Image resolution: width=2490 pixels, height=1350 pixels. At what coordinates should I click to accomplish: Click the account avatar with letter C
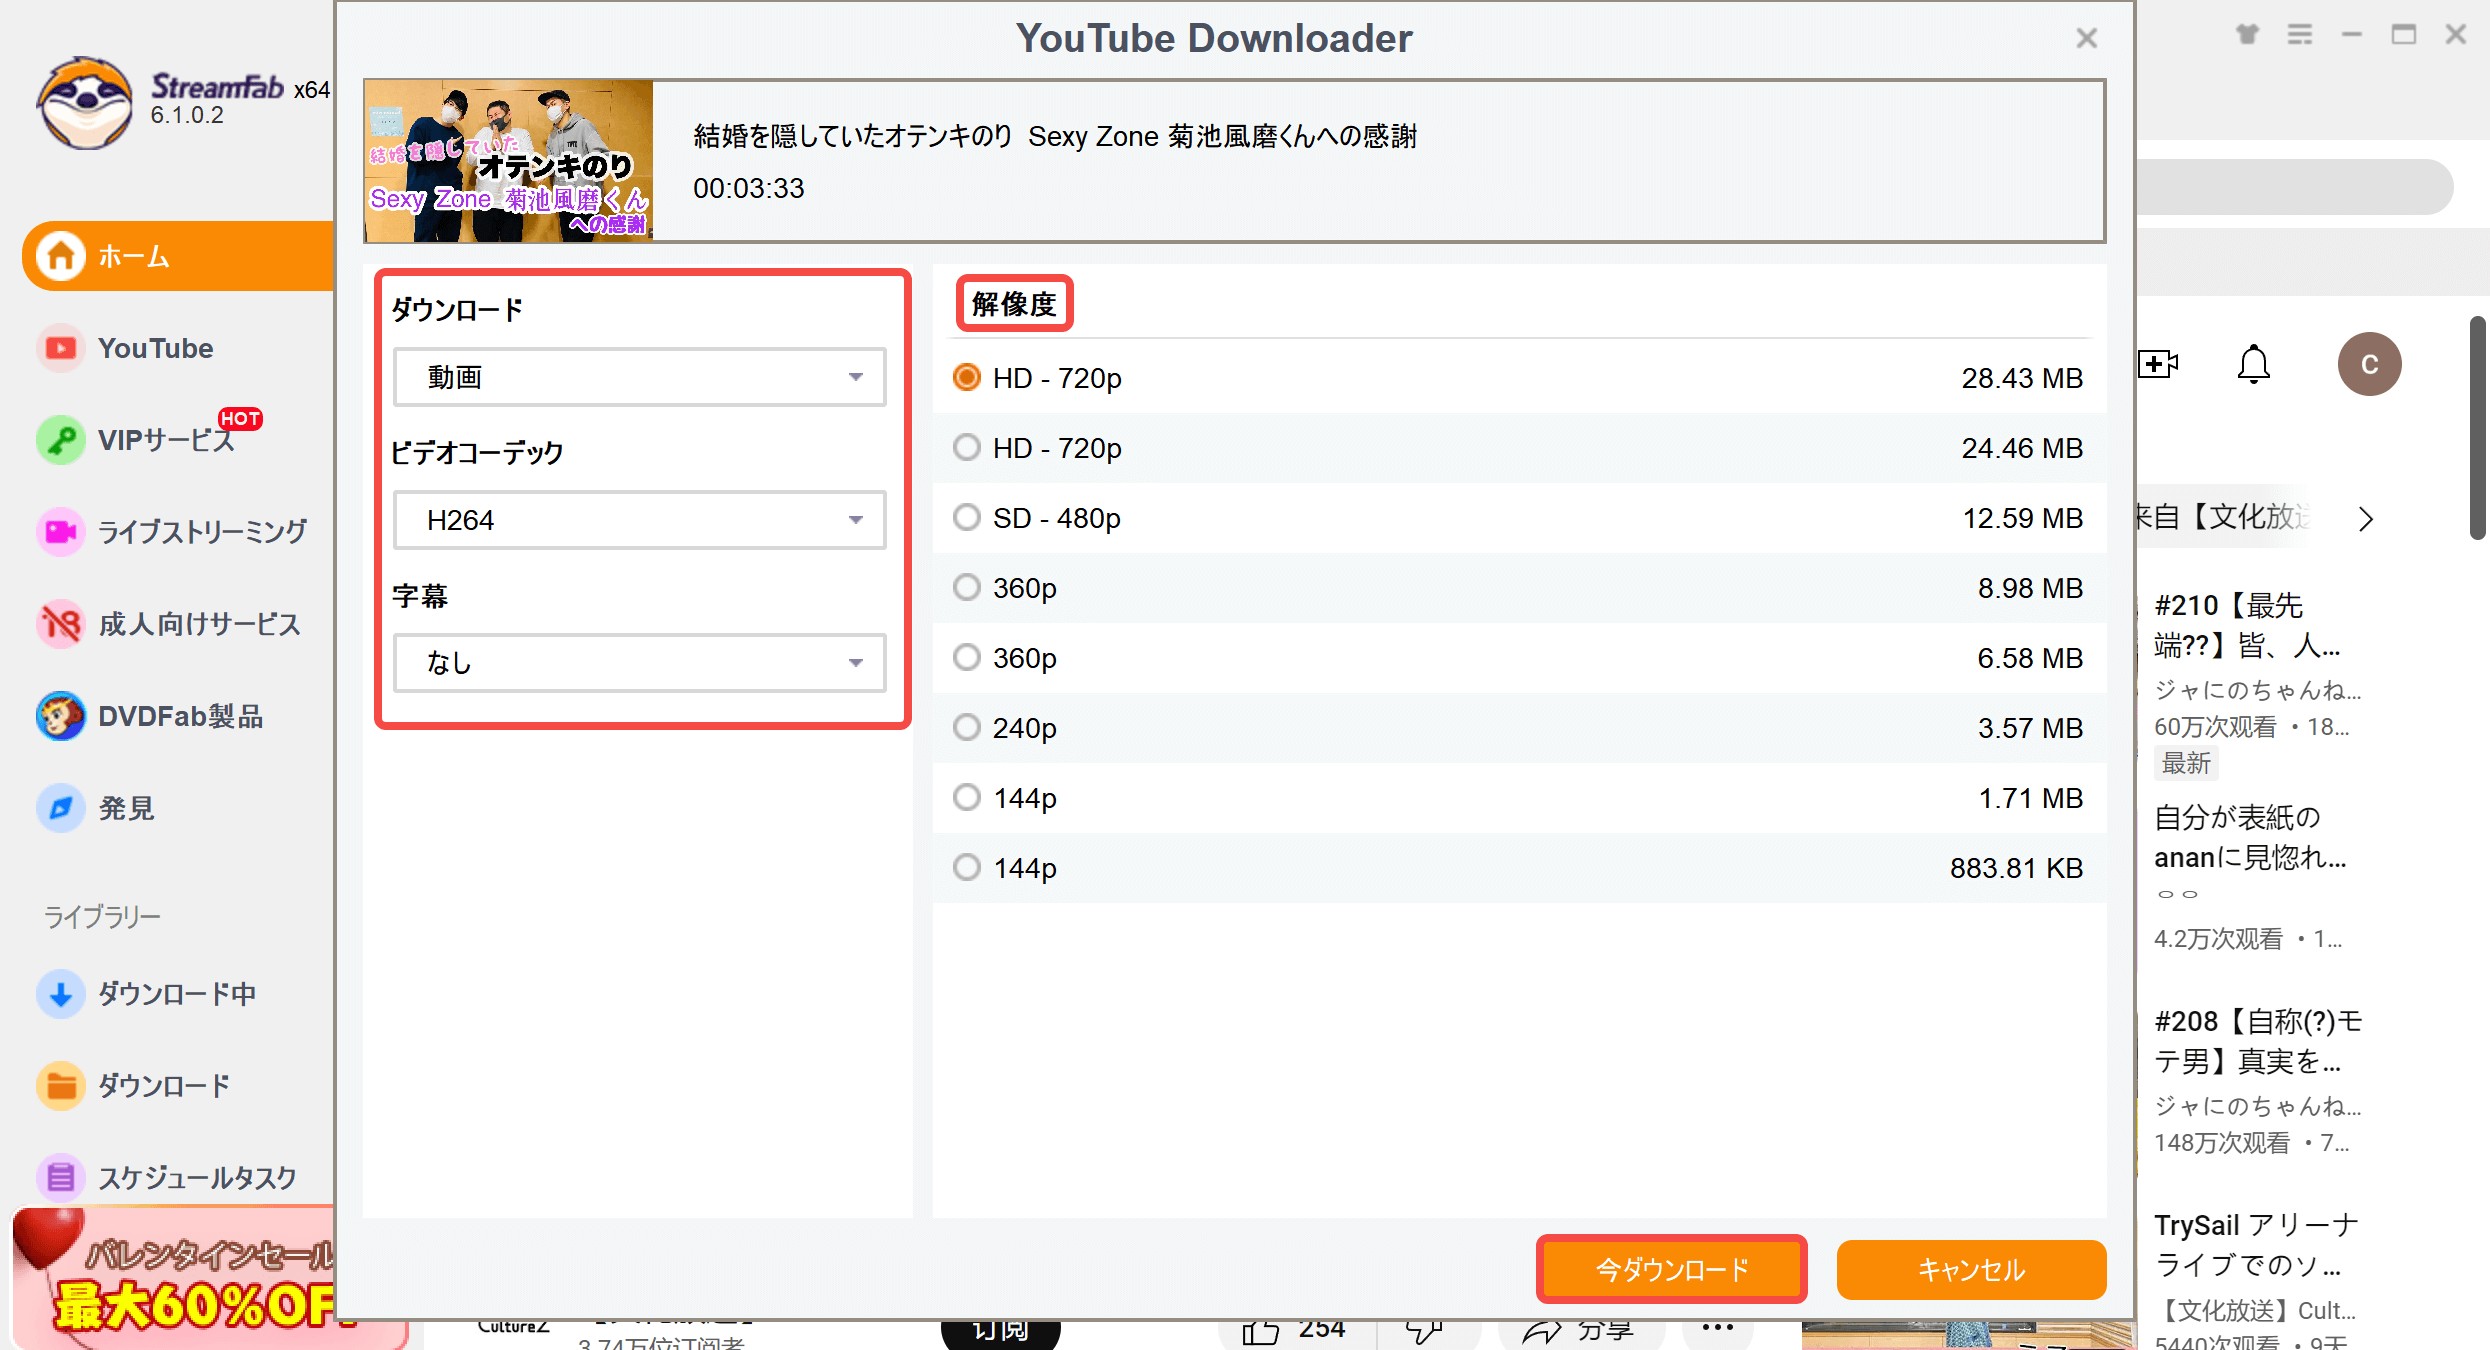point(2370,364)
